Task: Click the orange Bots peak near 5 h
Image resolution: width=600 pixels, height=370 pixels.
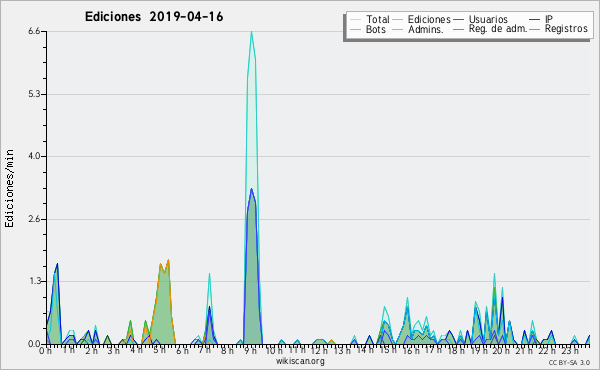Action: (x=168, y=261)
